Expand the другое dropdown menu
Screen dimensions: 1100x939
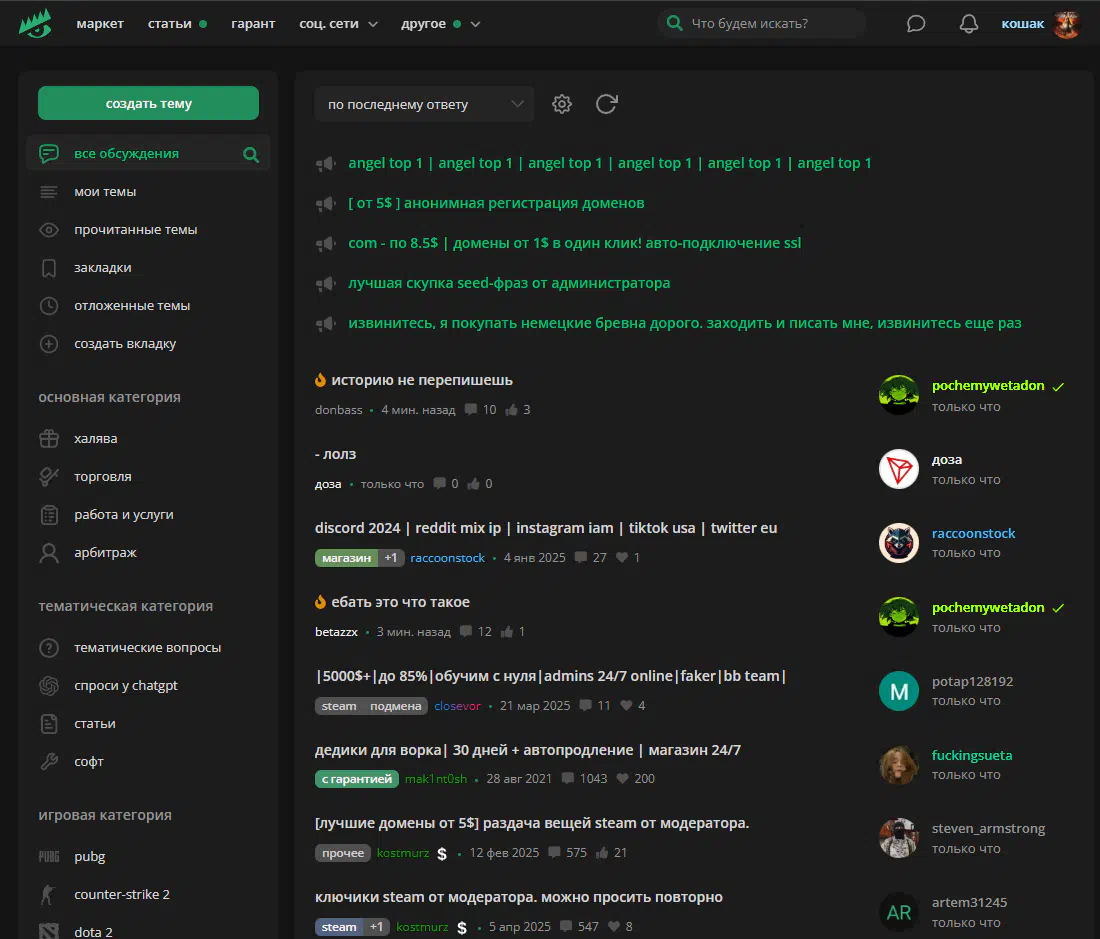point(440,24)
